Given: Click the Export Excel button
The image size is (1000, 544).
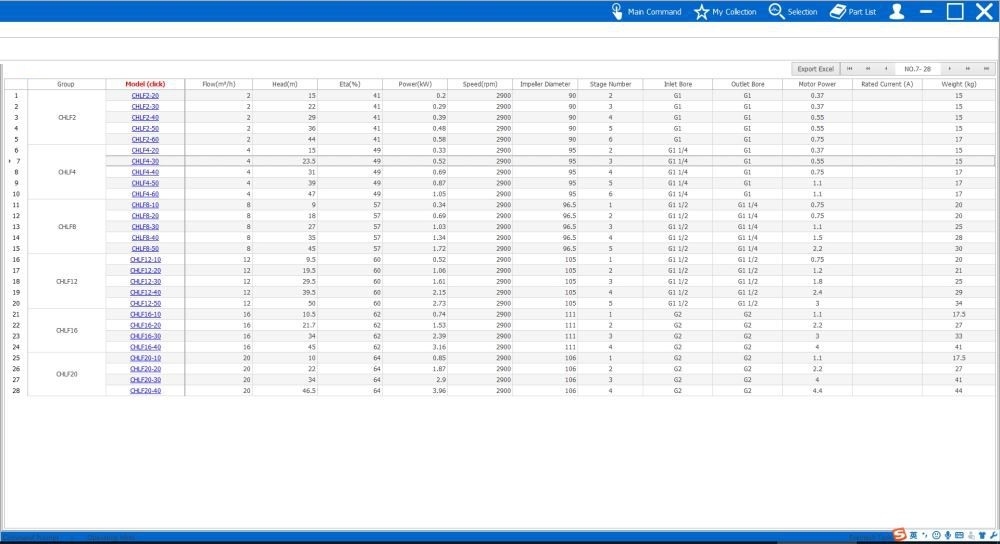Looking at the screenshot, I should coord(815,69).
